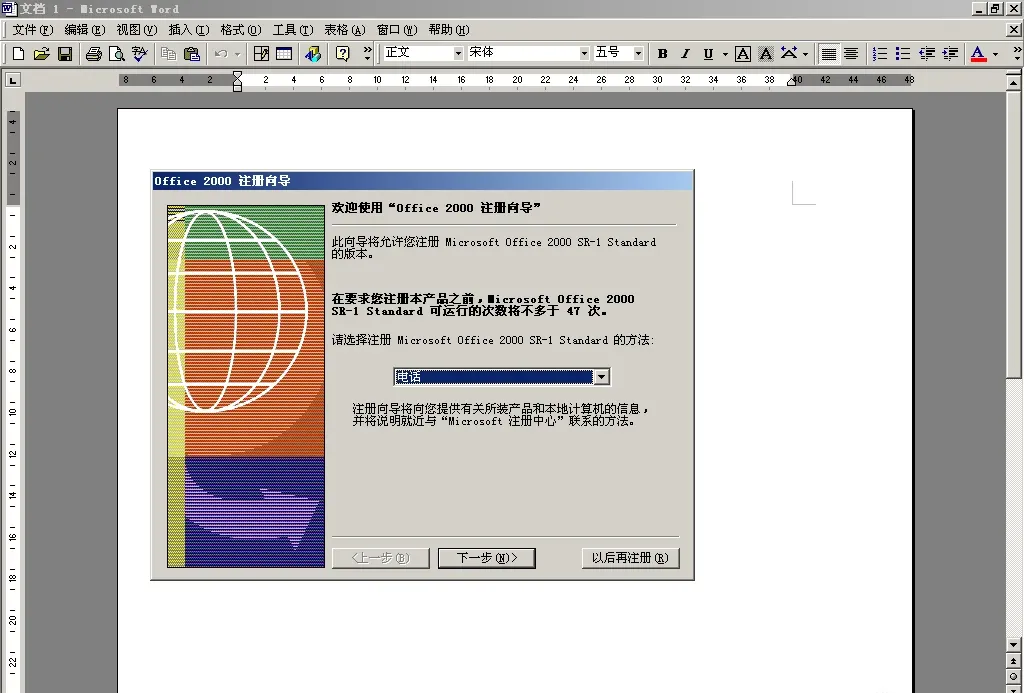This screenshot has height=693, width=1024.
Task: Click the Word Help question mark icon
Action: (x=342, y=54)
